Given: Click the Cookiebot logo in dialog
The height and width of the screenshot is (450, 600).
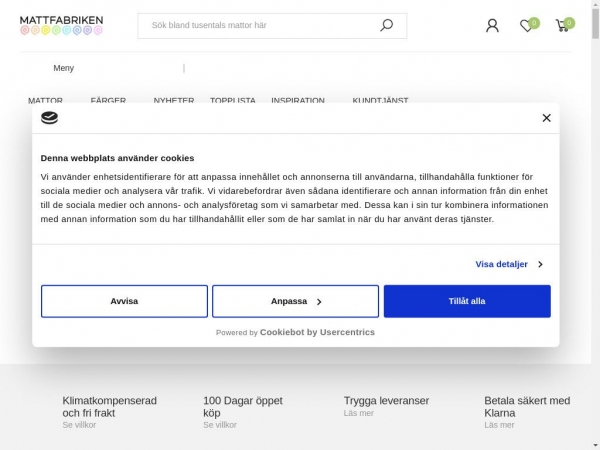Looking at the screenshot, I should [49, 118].
